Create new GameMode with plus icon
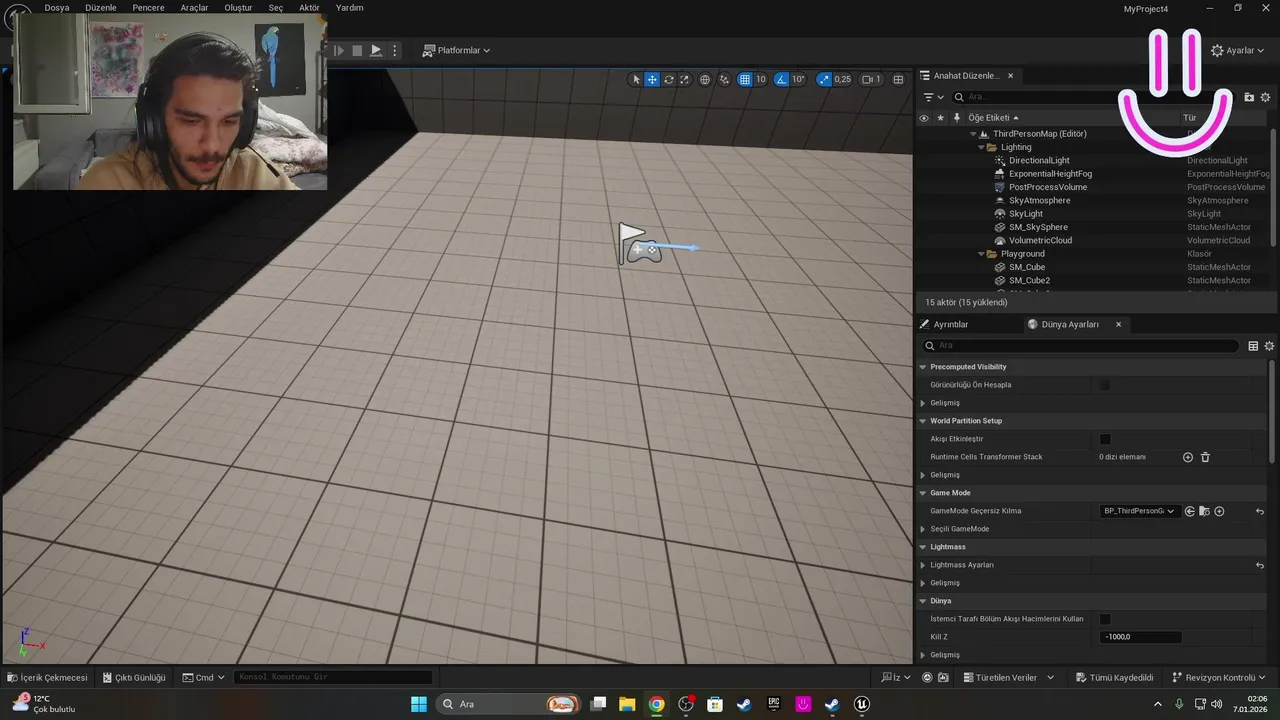Screen dimensions: 1280x720 1219,511
